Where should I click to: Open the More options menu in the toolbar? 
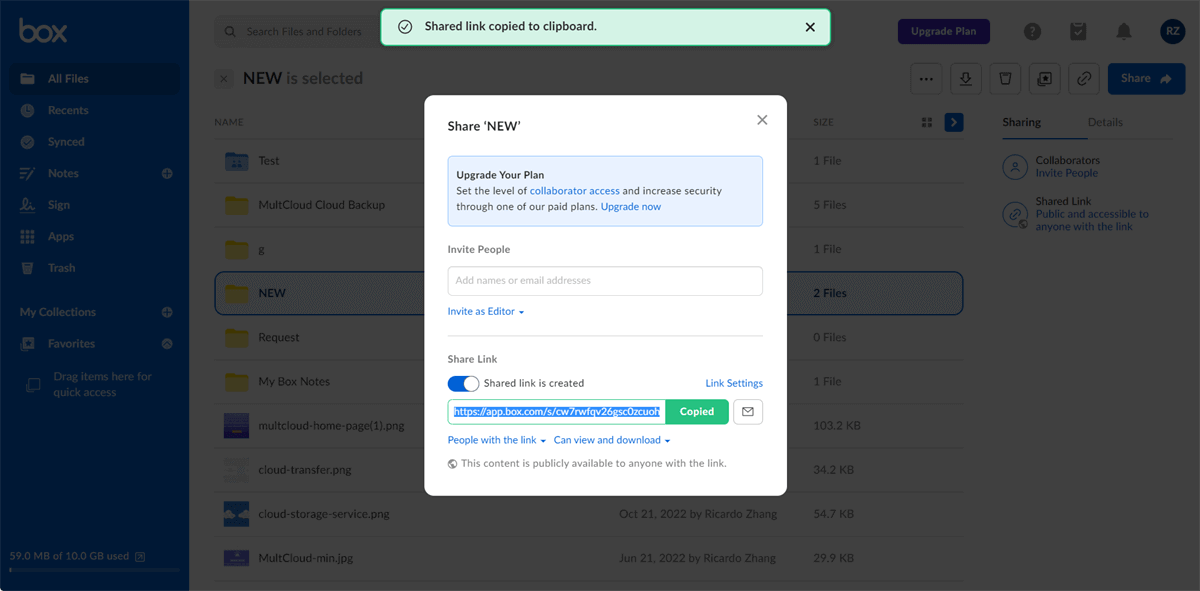pyautogui.click(x=926, y=78)
